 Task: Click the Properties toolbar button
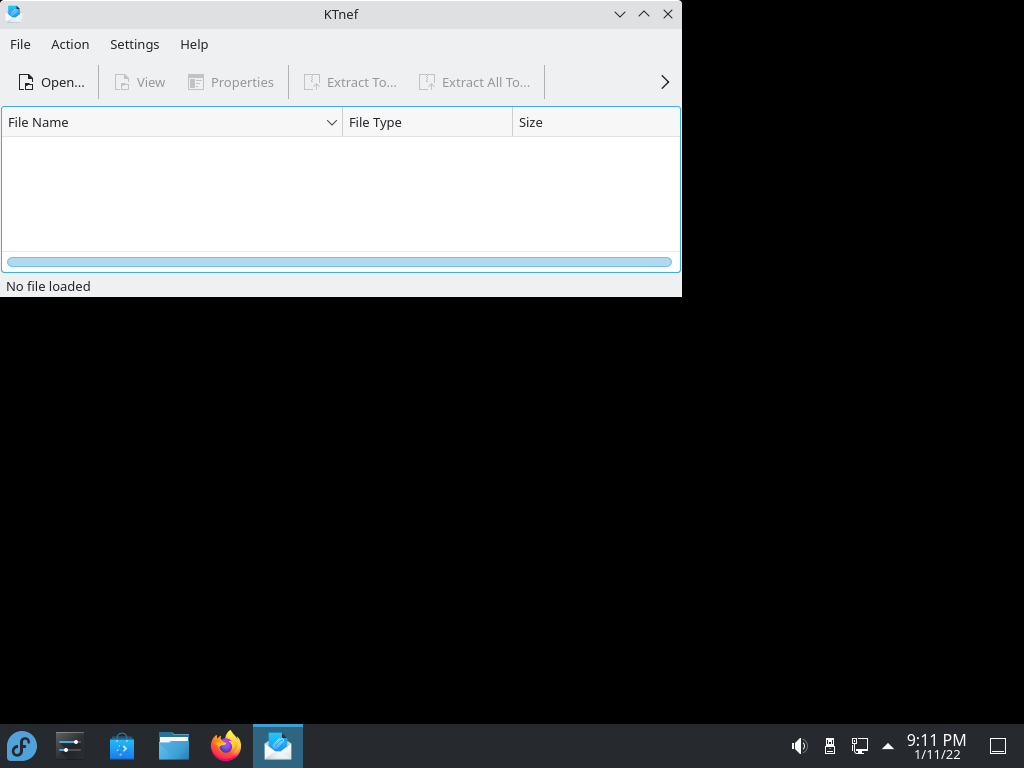231,82
